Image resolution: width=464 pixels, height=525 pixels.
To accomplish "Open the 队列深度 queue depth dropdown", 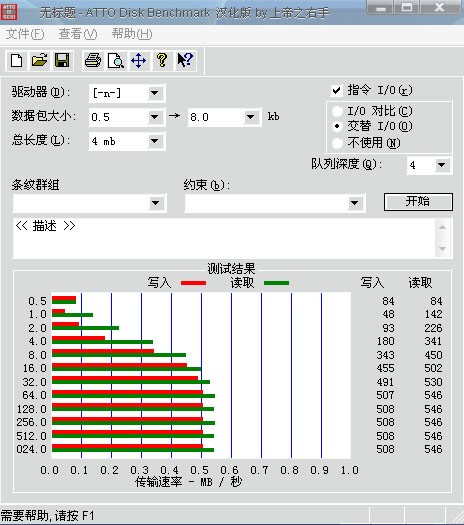I will click(x=442, y=165).
